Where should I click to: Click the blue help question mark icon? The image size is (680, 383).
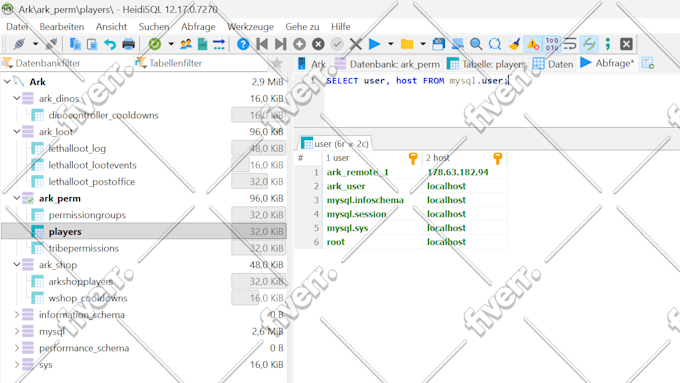click(x=243, y=44)
